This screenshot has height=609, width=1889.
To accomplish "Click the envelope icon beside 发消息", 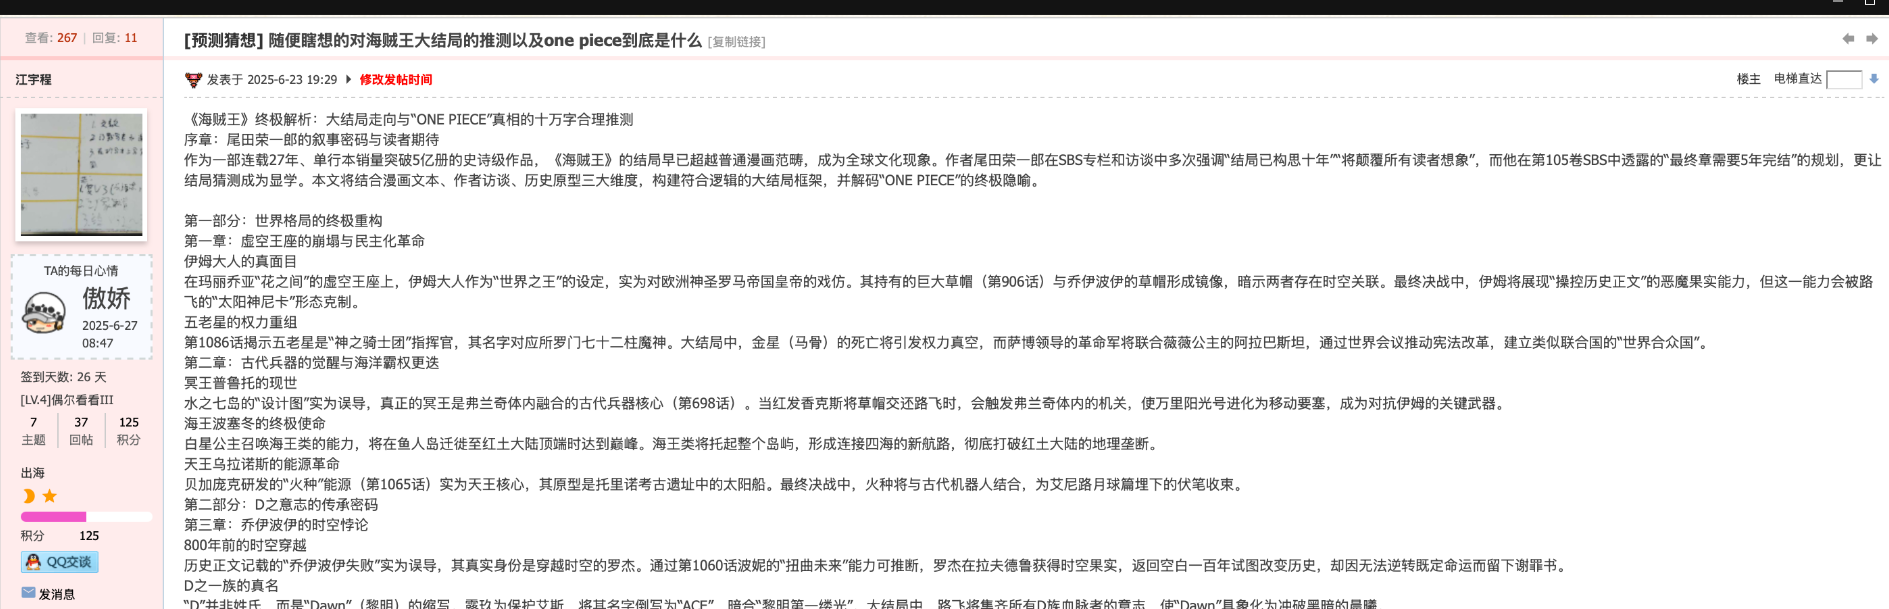I will click(28, 593).
